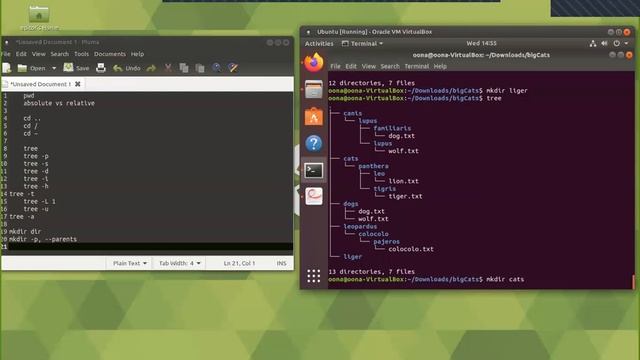Click the 'absolute vs relative' line
This screenshot has width=640, height=360.
tap(59, 103)
